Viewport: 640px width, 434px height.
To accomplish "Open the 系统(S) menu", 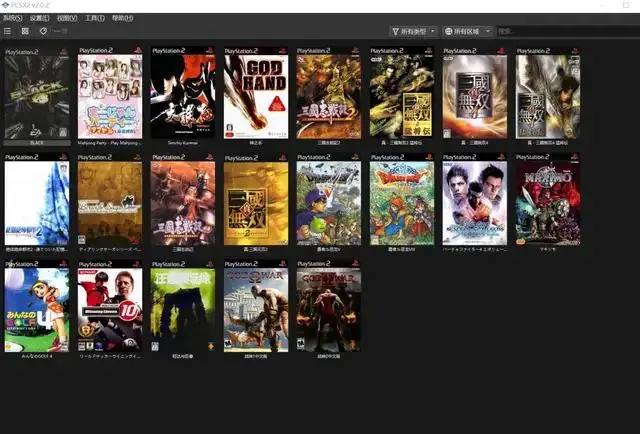I will click(13, 18).
